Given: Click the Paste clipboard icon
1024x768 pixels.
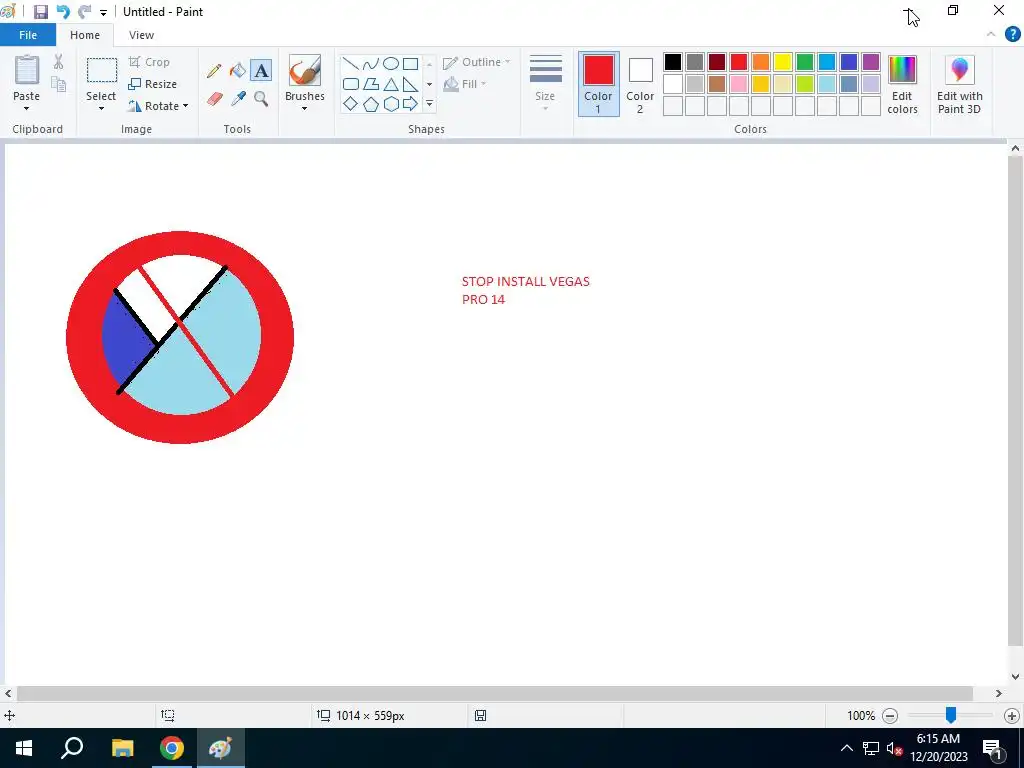Looking at the screenshot, I should 27,70.
